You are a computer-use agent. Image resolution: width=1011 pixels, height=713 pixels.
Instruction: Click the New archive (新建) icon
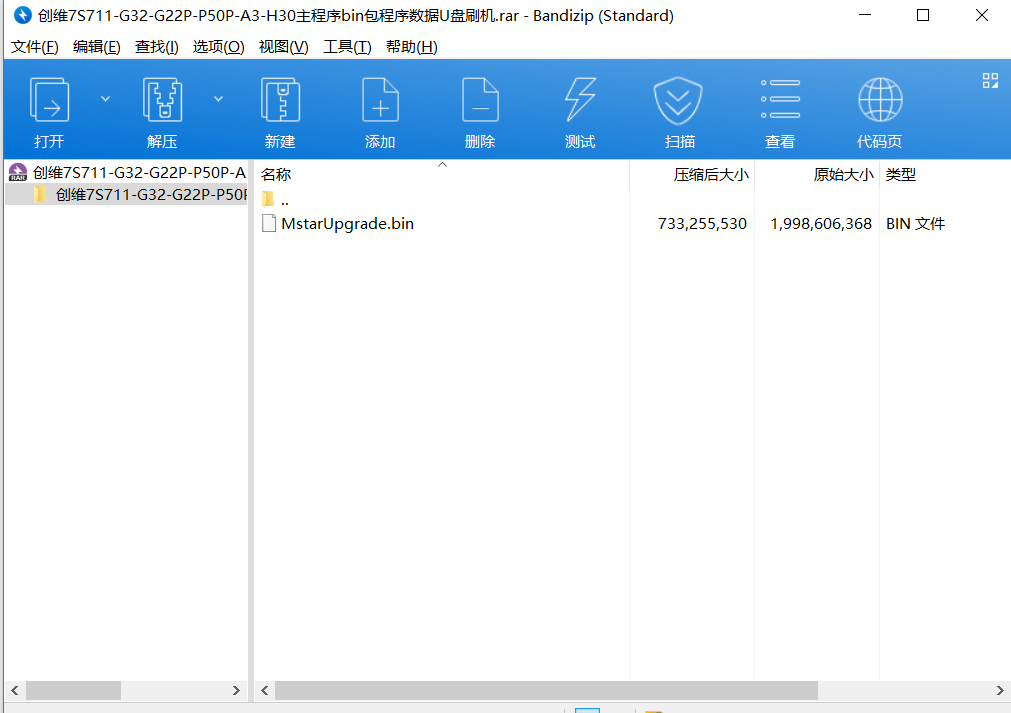coord(280,101)
